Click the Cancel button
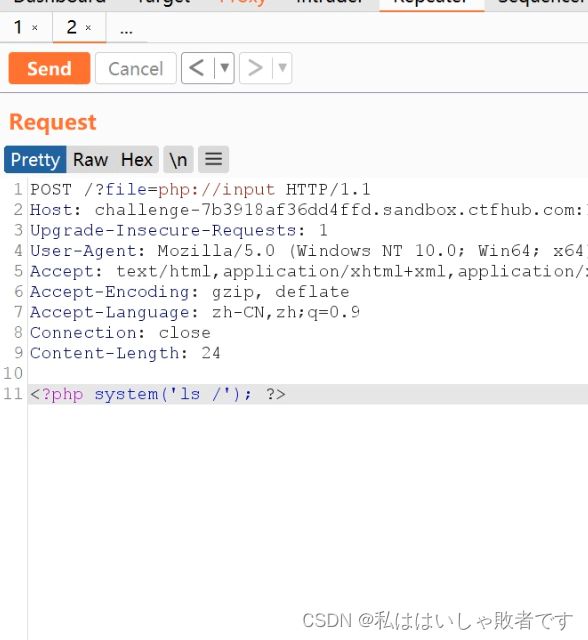The image size is (588, 640). (135, 68)
